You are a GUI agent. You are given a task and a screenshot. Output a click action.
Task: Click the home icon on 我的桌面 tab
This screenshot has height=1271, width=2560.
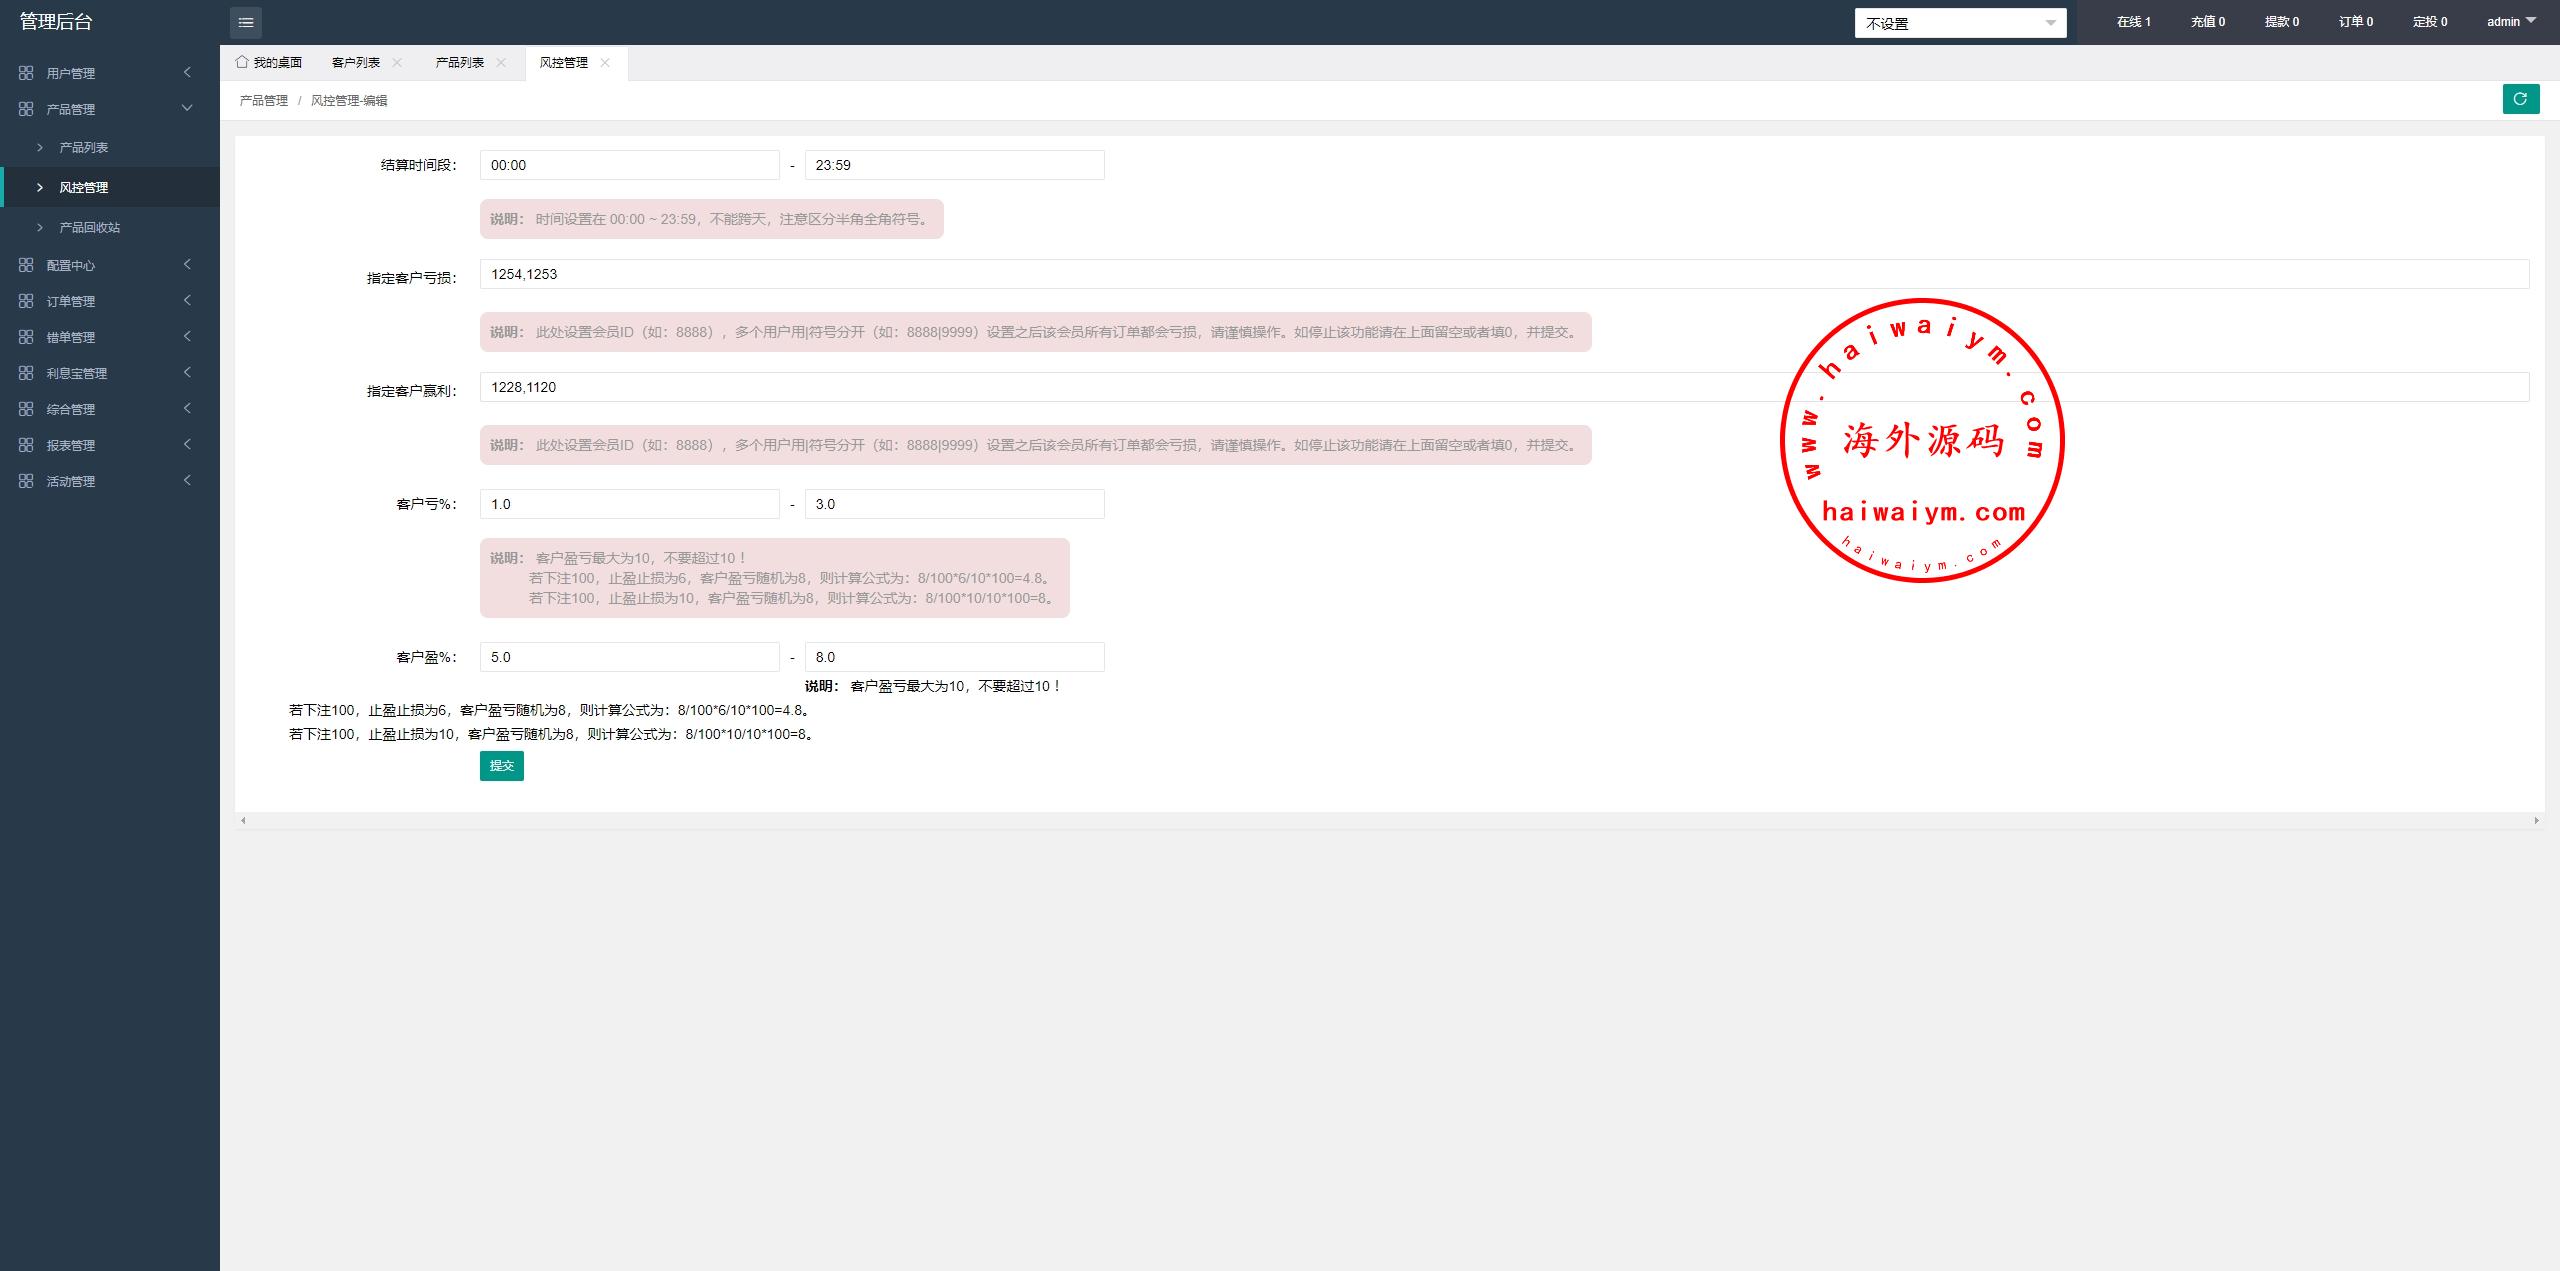(x=242, y=62)
